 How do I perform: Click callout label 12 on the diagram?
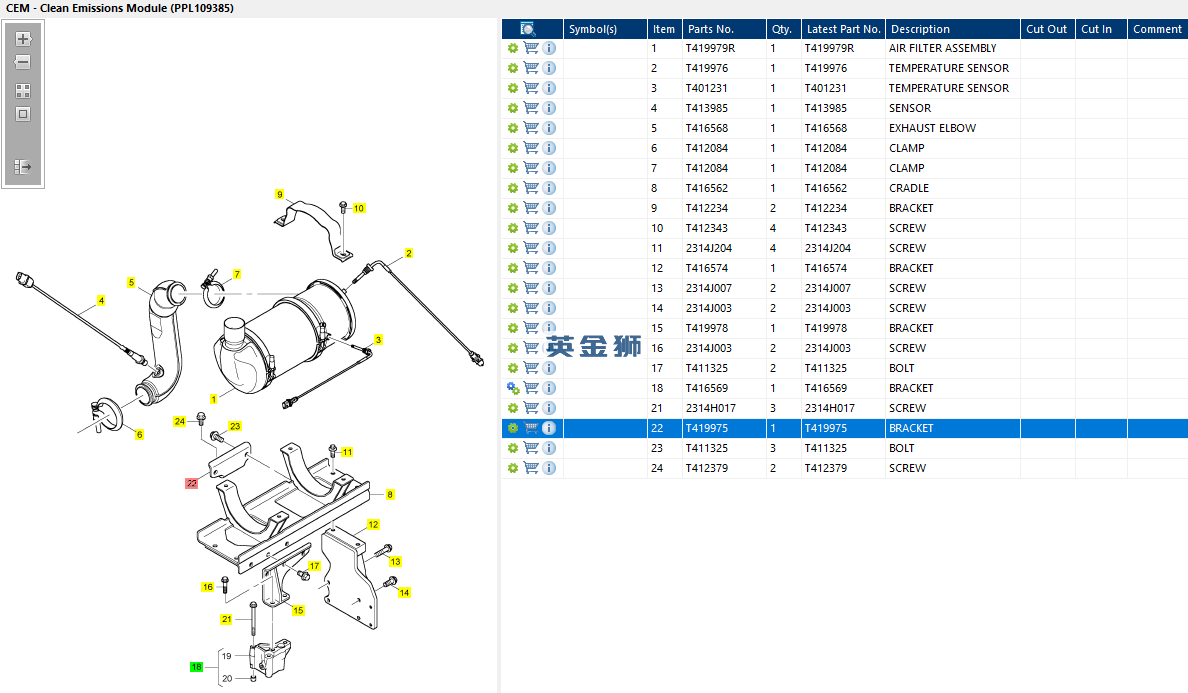[373, 524]
